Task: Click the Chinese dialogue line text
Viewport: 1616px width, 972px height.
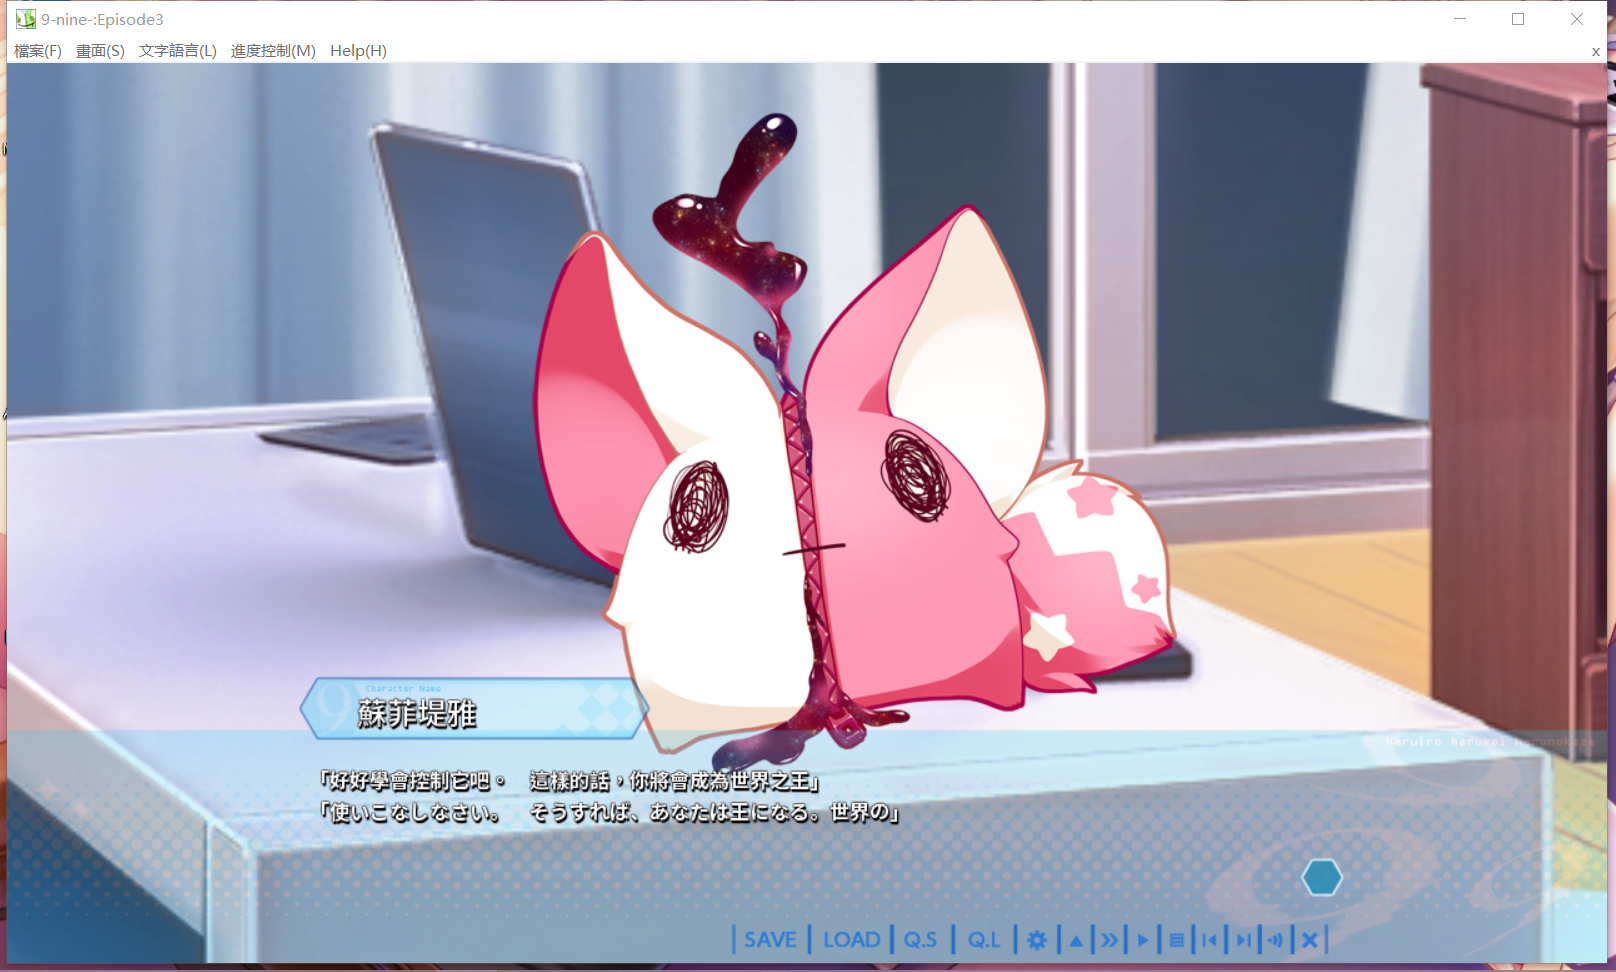Action: pyautogui.click(x=570, y=781)
